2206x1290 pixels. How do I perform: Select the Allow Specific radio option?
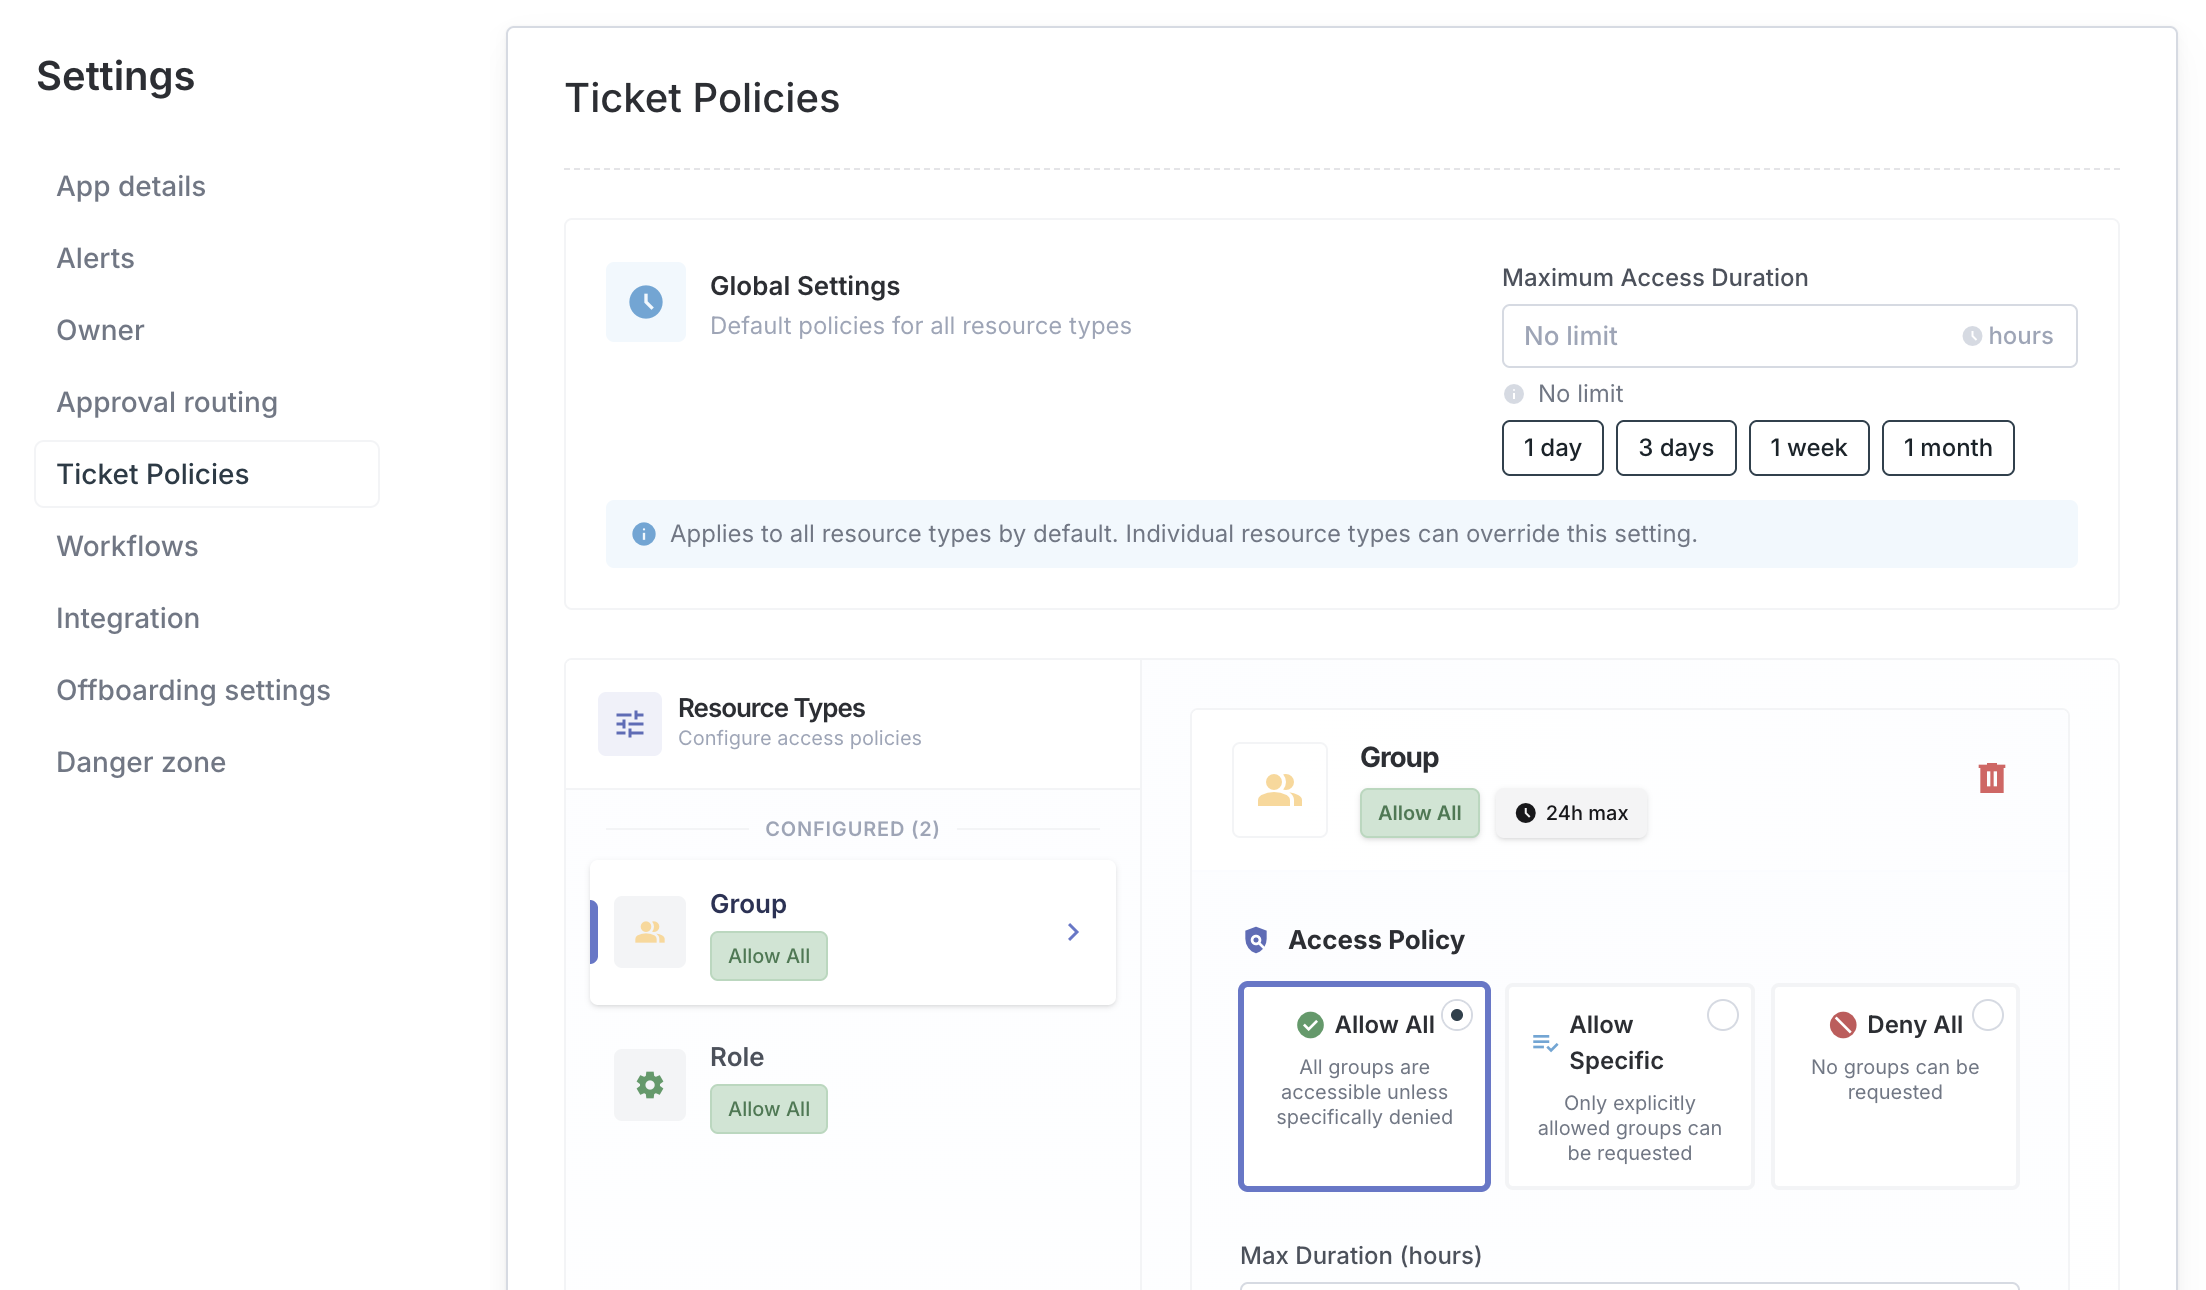(x=1722, y=1015)
